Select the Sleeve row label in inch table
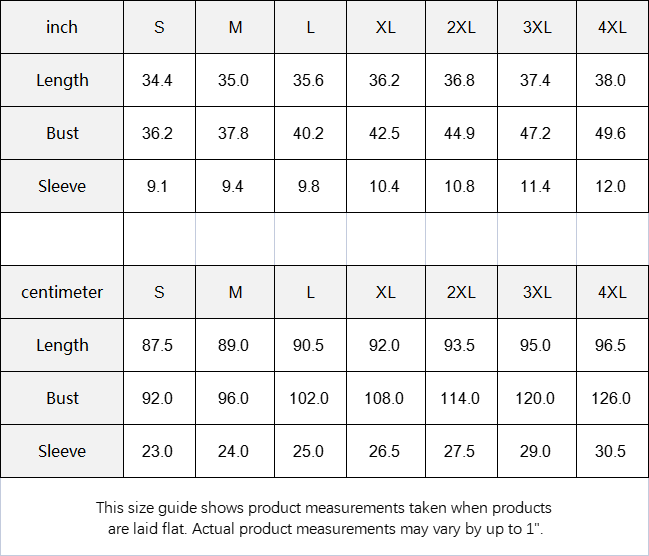Image resolution: width=649 pixels, height=556 pixels. click(x=62, y=186)
